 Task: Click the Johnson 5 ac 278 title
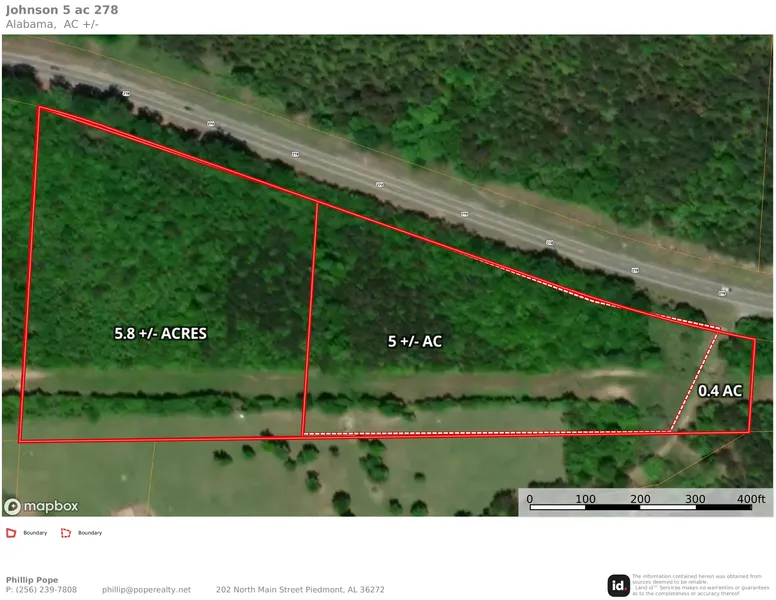(61, 10)
